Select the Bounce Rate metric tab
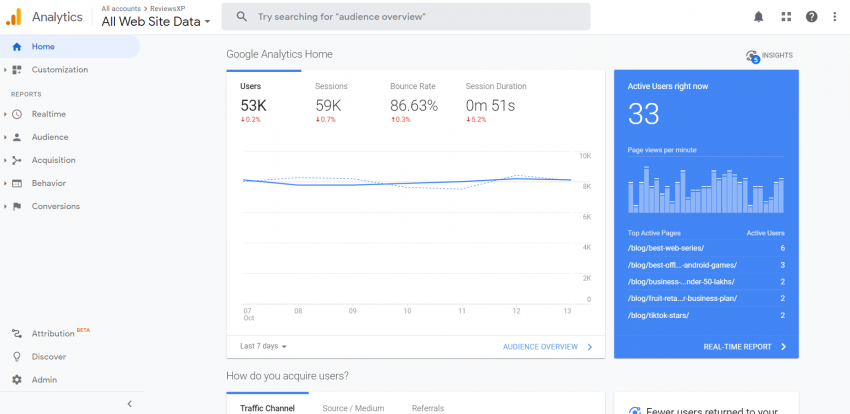 414,102
